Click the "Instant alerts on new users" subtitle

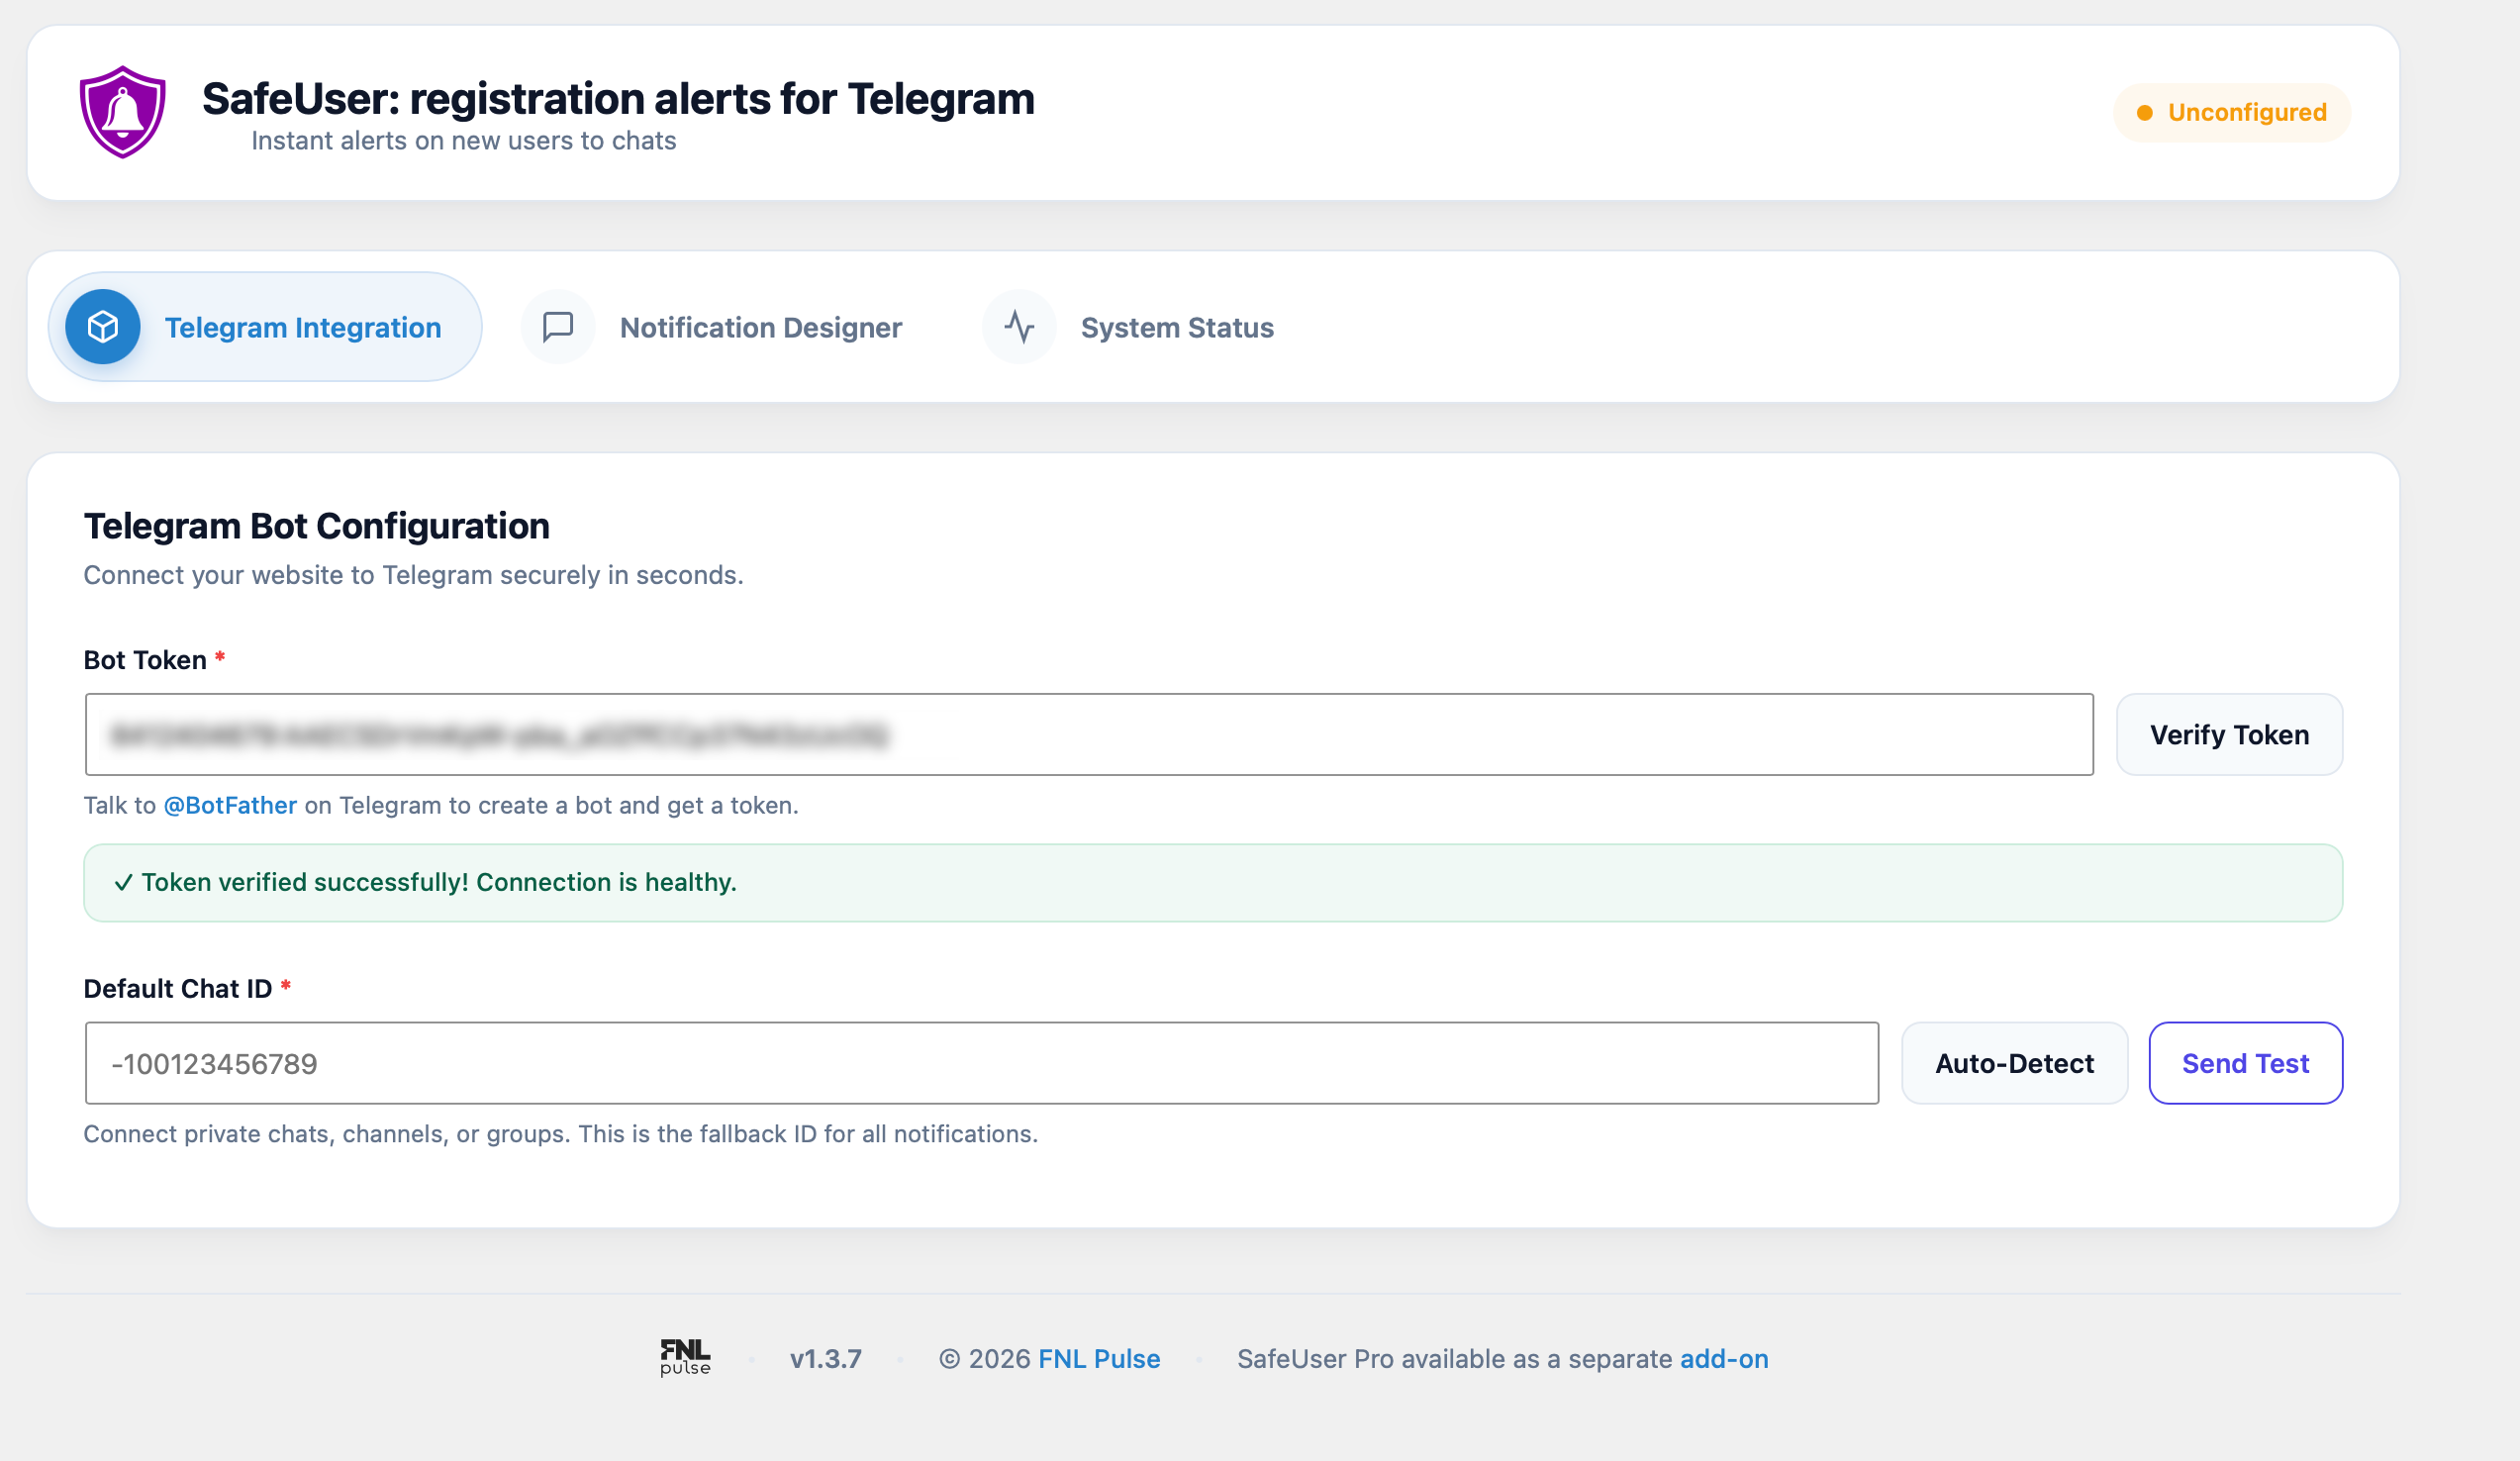pos(464,141)
